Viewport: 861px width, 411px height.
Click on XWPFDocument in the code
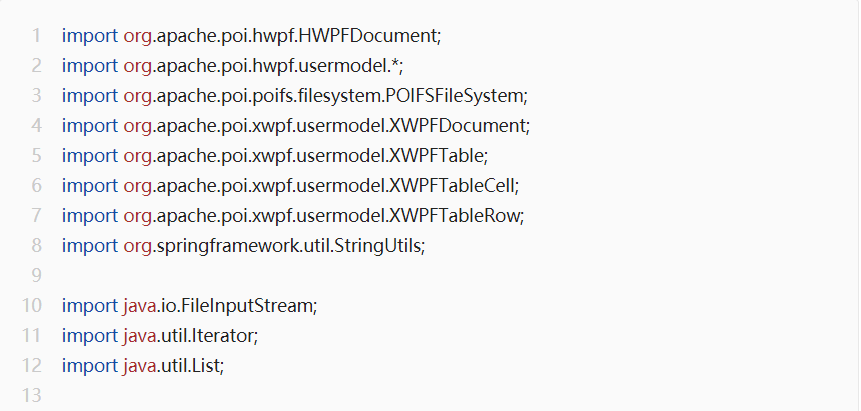click(x=457, y=126)
